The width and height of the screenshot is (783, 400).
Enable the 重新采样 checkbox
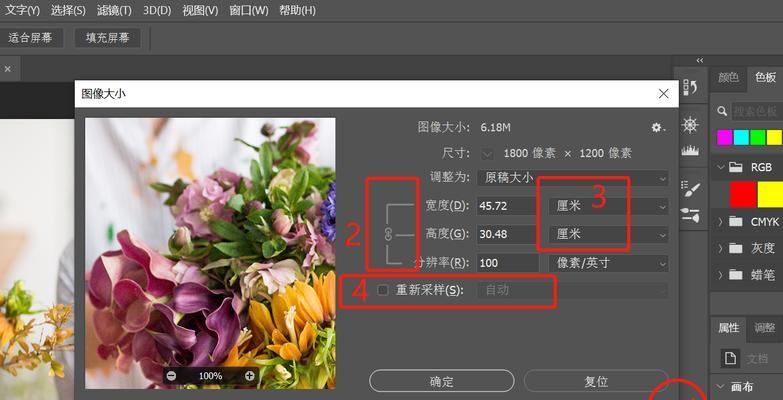(x=383, y=290)
